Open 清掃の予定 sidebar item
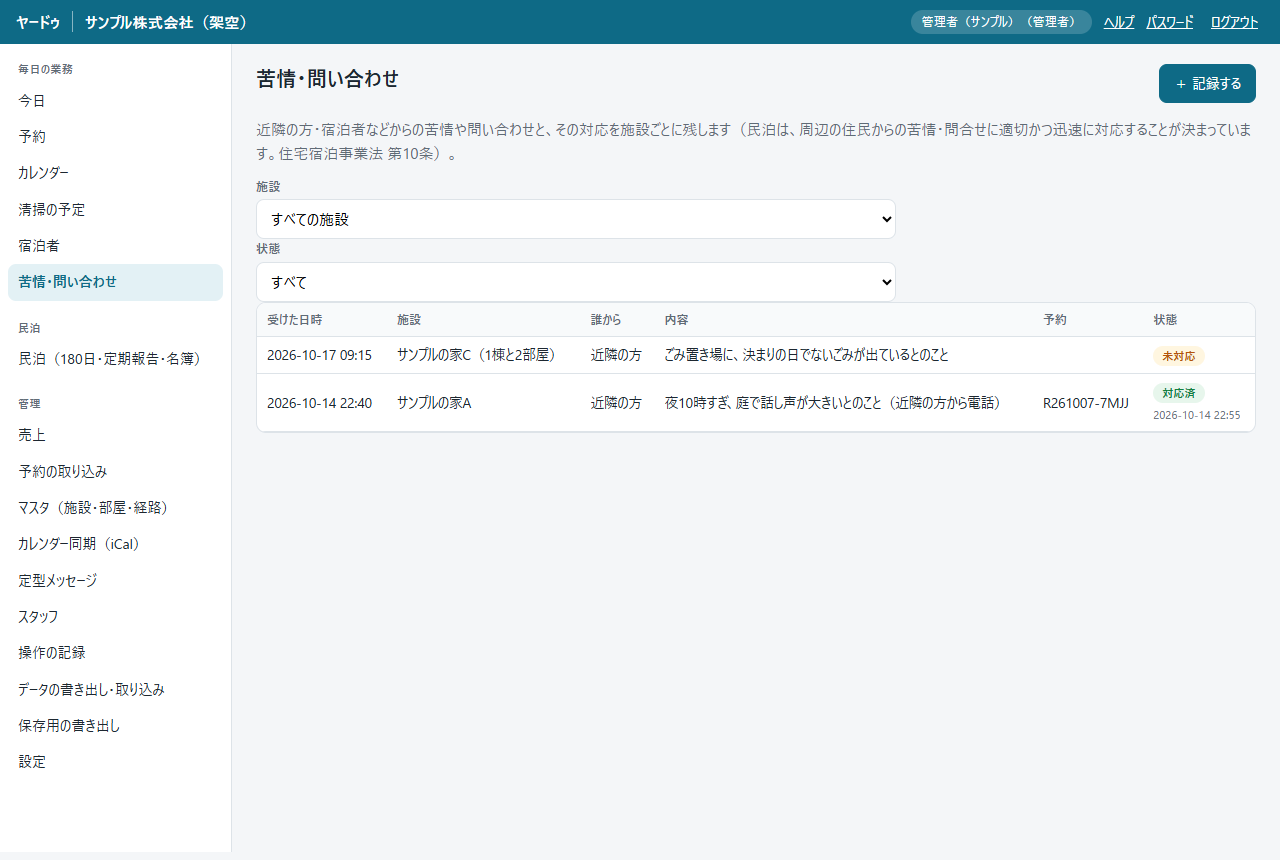The height and width of the screenshot is (860, 1280). 115,210
